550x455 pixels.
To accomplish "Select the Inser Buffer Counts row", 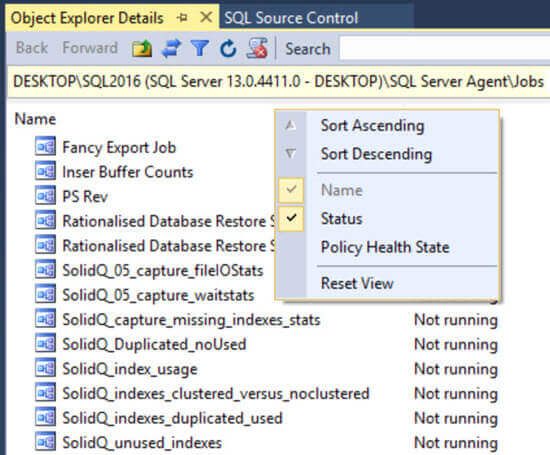I will tap(128, 172).
